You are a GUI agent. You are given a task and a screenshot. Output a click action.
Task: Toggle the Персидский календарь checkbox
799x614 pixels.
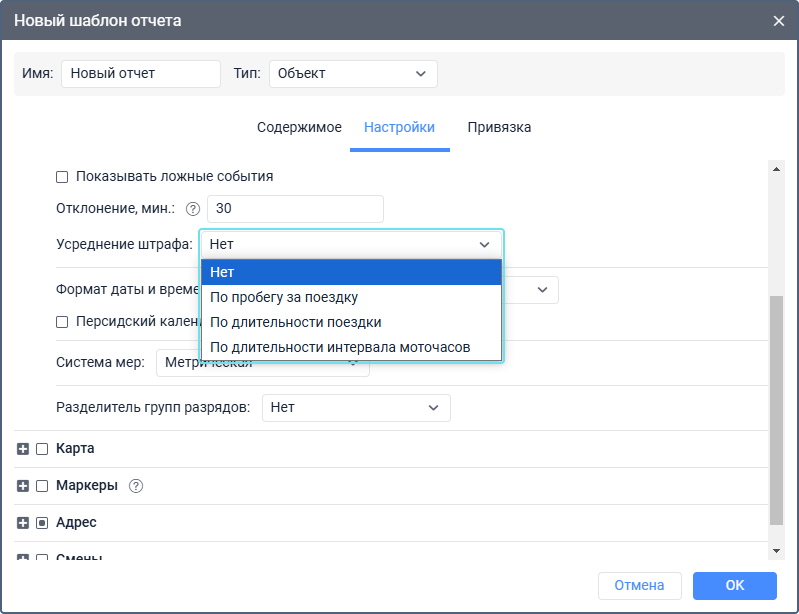click(x=62, y=322)
